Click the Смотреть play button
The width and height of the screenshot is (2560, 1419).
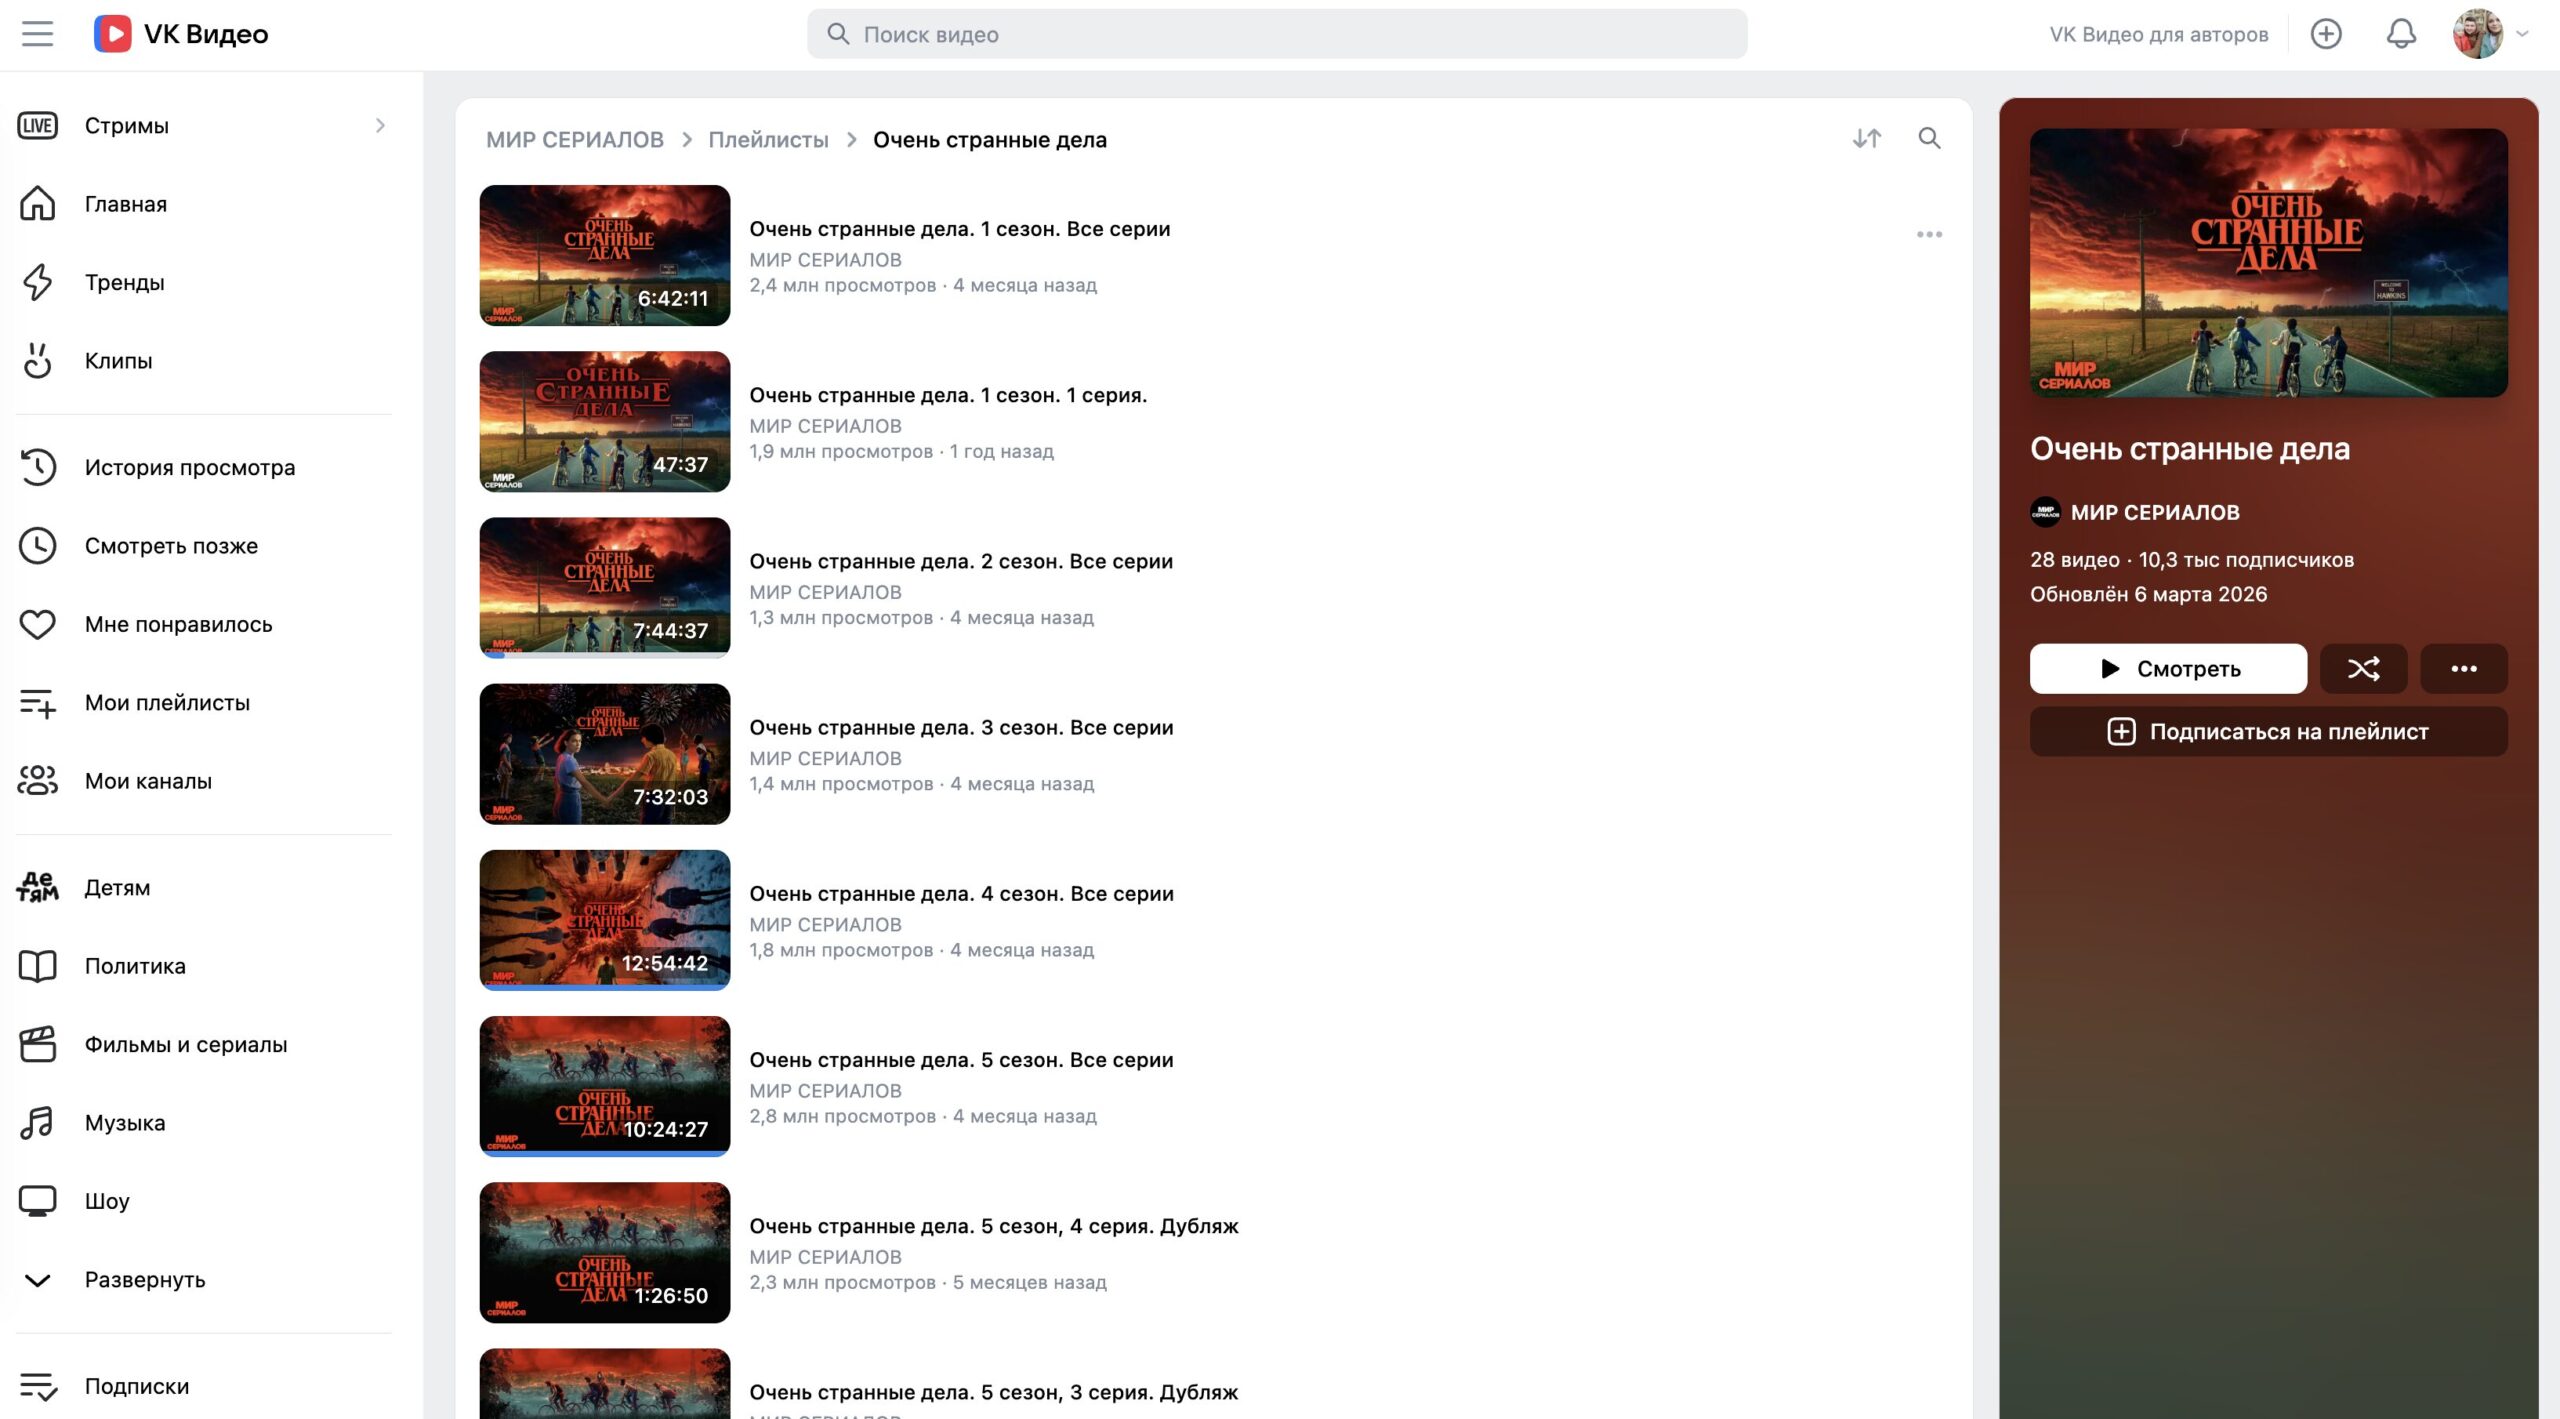tap(2168, 668)
